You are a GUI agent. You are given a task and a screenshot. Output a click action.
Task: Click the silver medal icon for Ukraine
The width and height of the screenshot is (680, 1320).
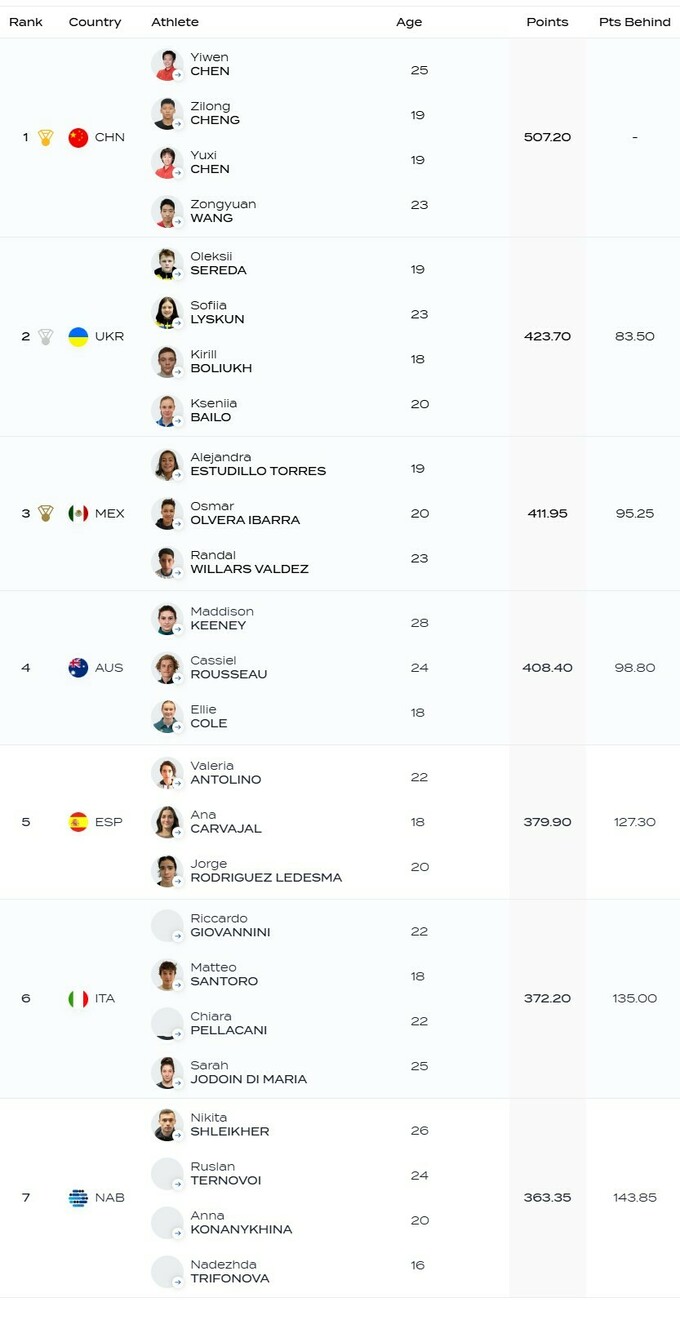coord(45,337)
